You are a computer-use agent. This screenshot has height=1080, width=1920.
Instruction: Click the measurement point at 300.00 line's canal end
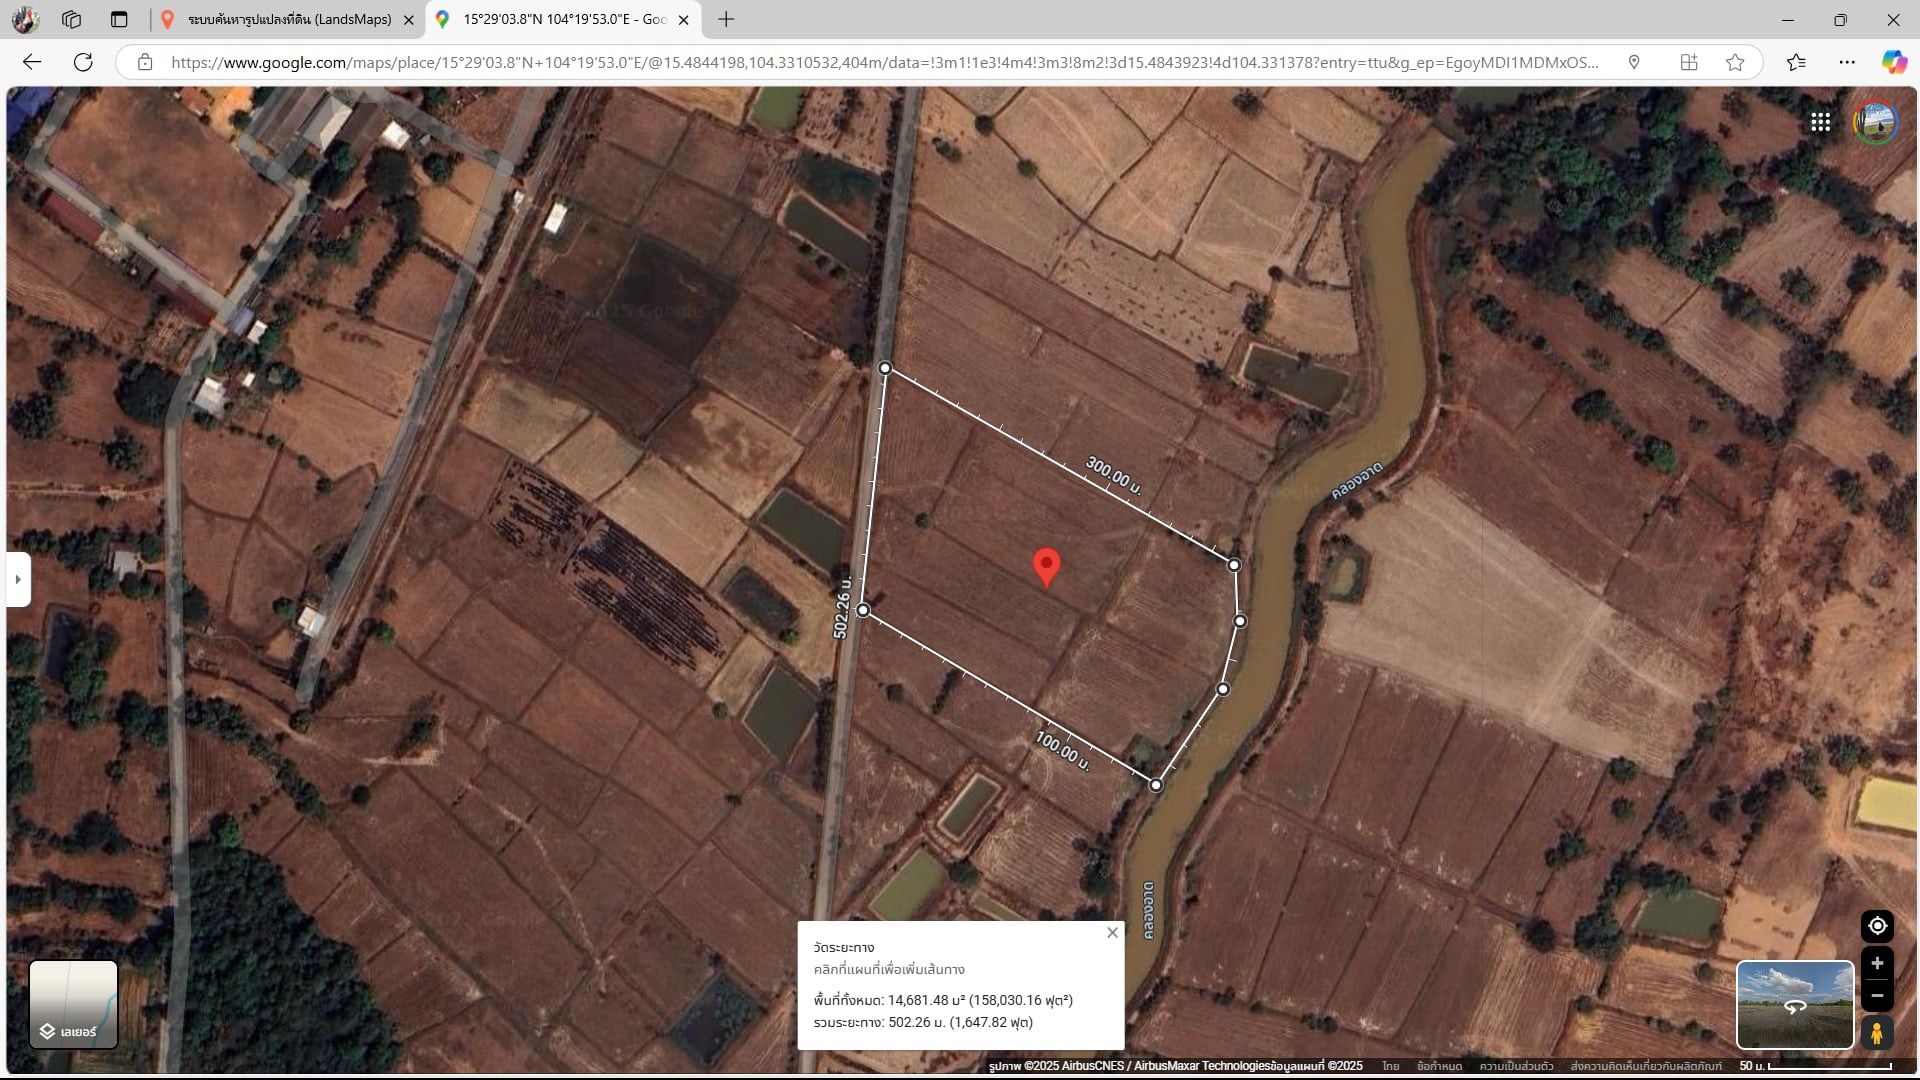coord(1234,565)
